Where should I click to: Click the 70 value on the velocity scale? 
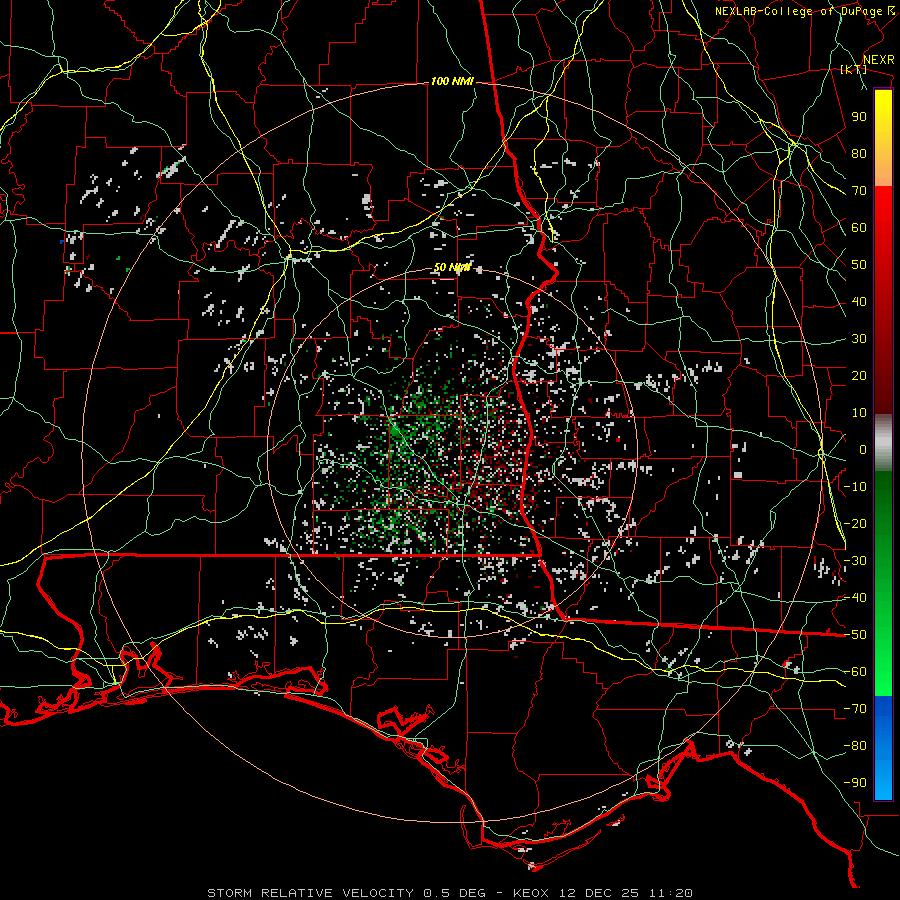[x=859, y=191]
